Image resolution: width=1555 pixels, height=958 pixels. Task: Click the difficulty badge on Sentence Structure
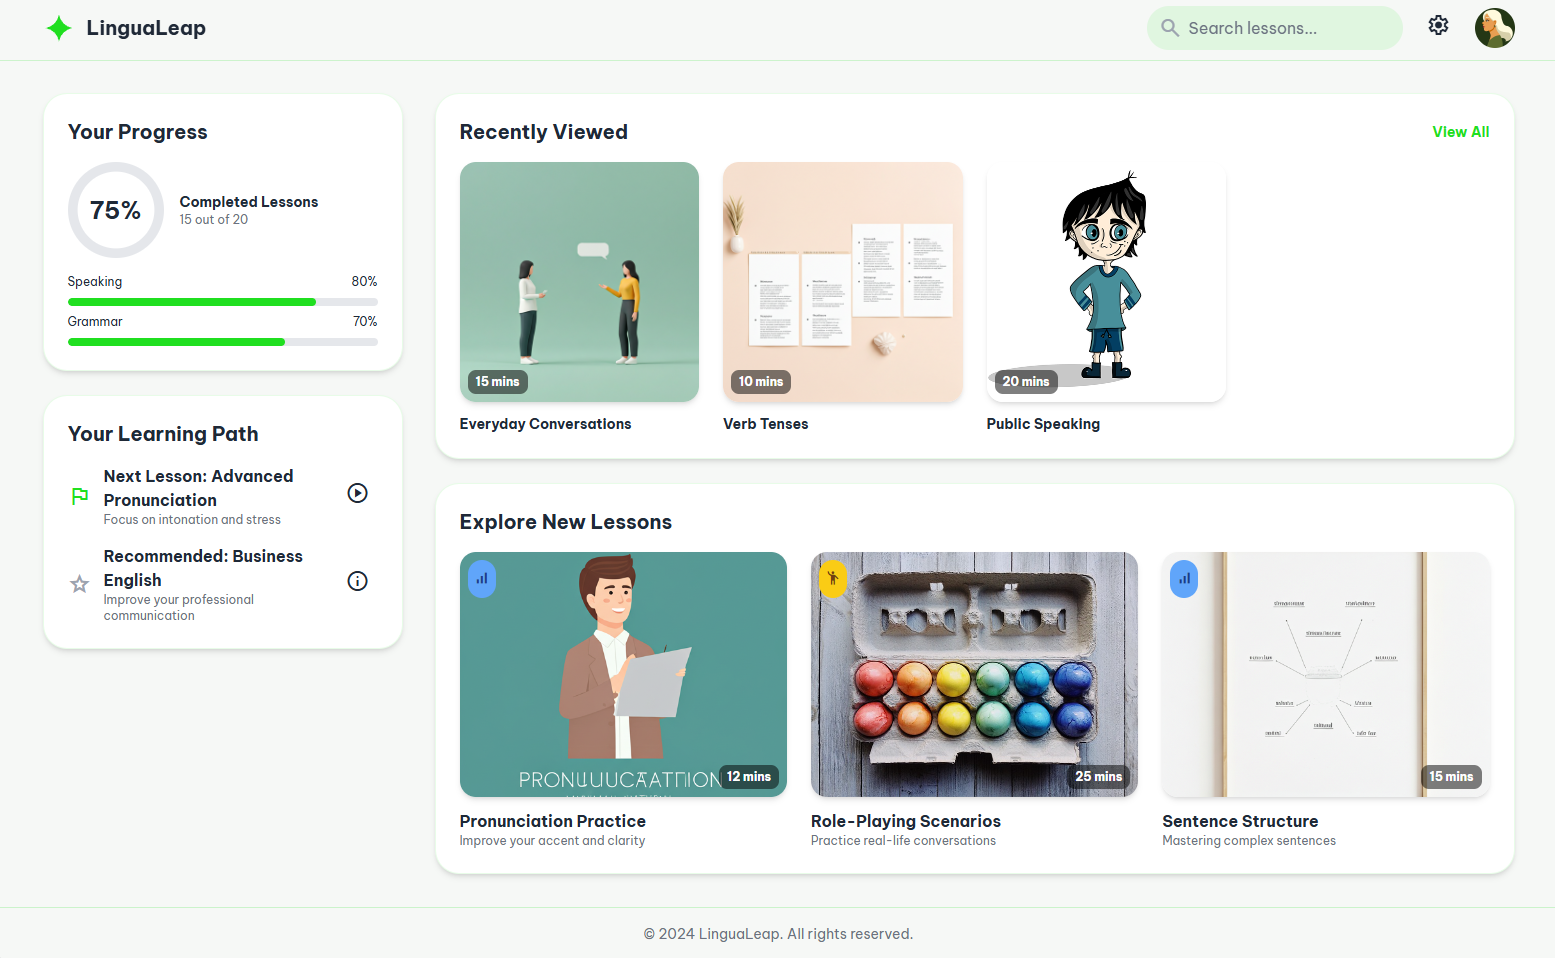point(1184,578)
